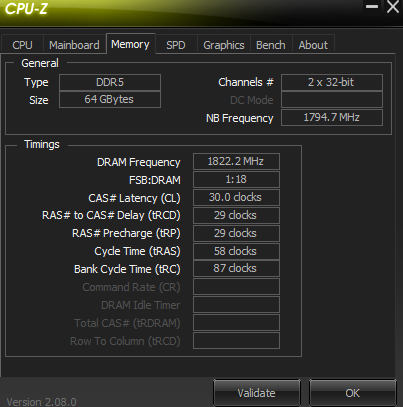The image size is (403, 407).
Task: Go to the About tab
Action: point(313,45)
